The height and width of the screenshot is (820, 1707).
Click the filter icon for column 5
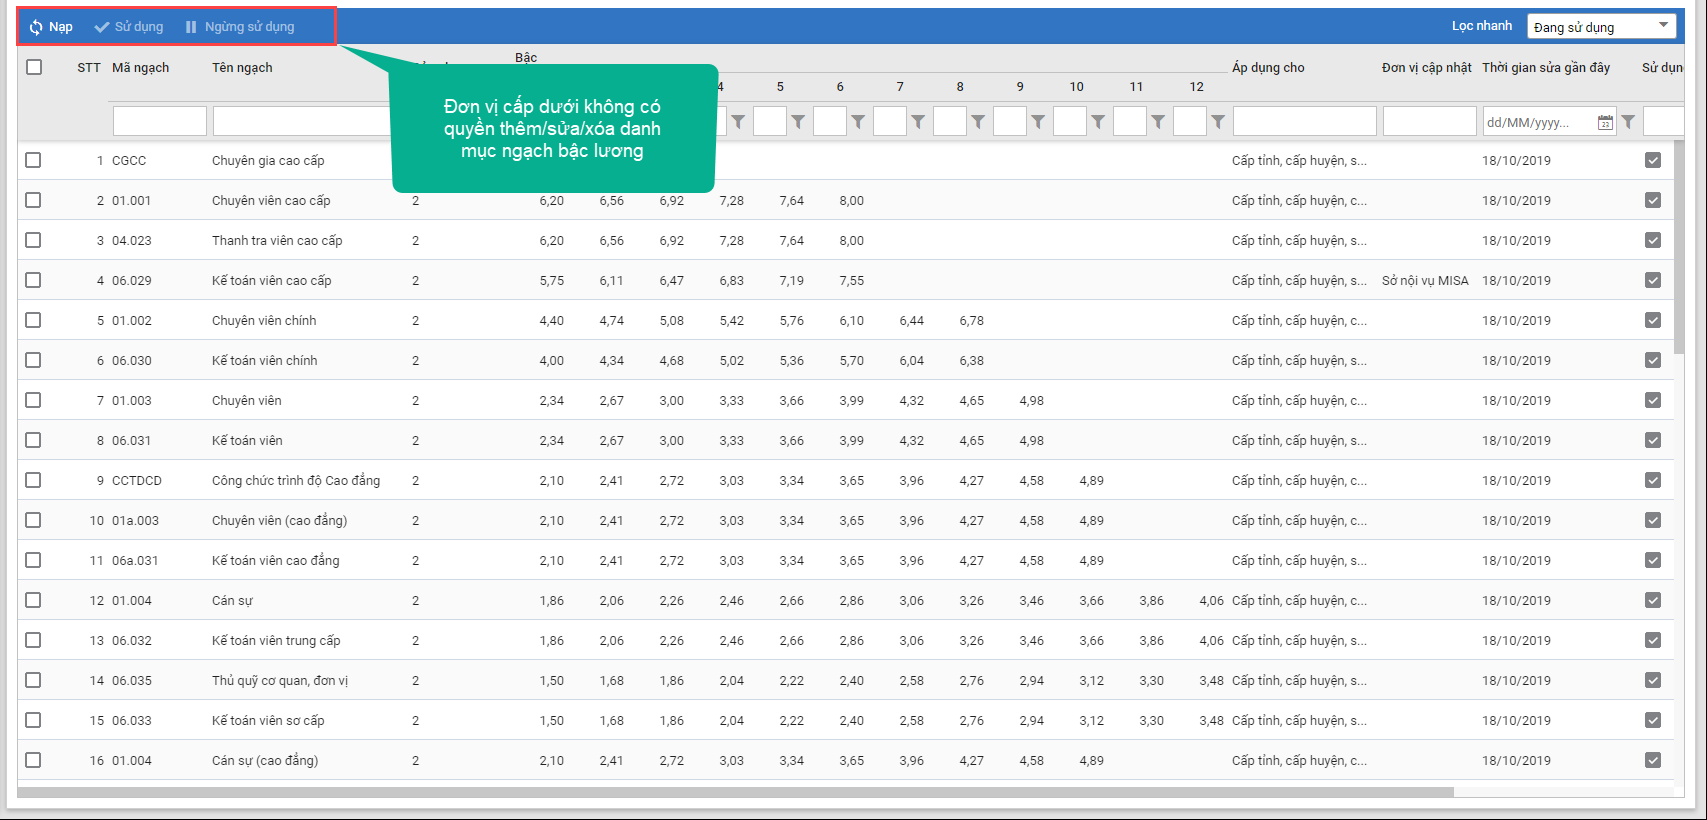798,122
